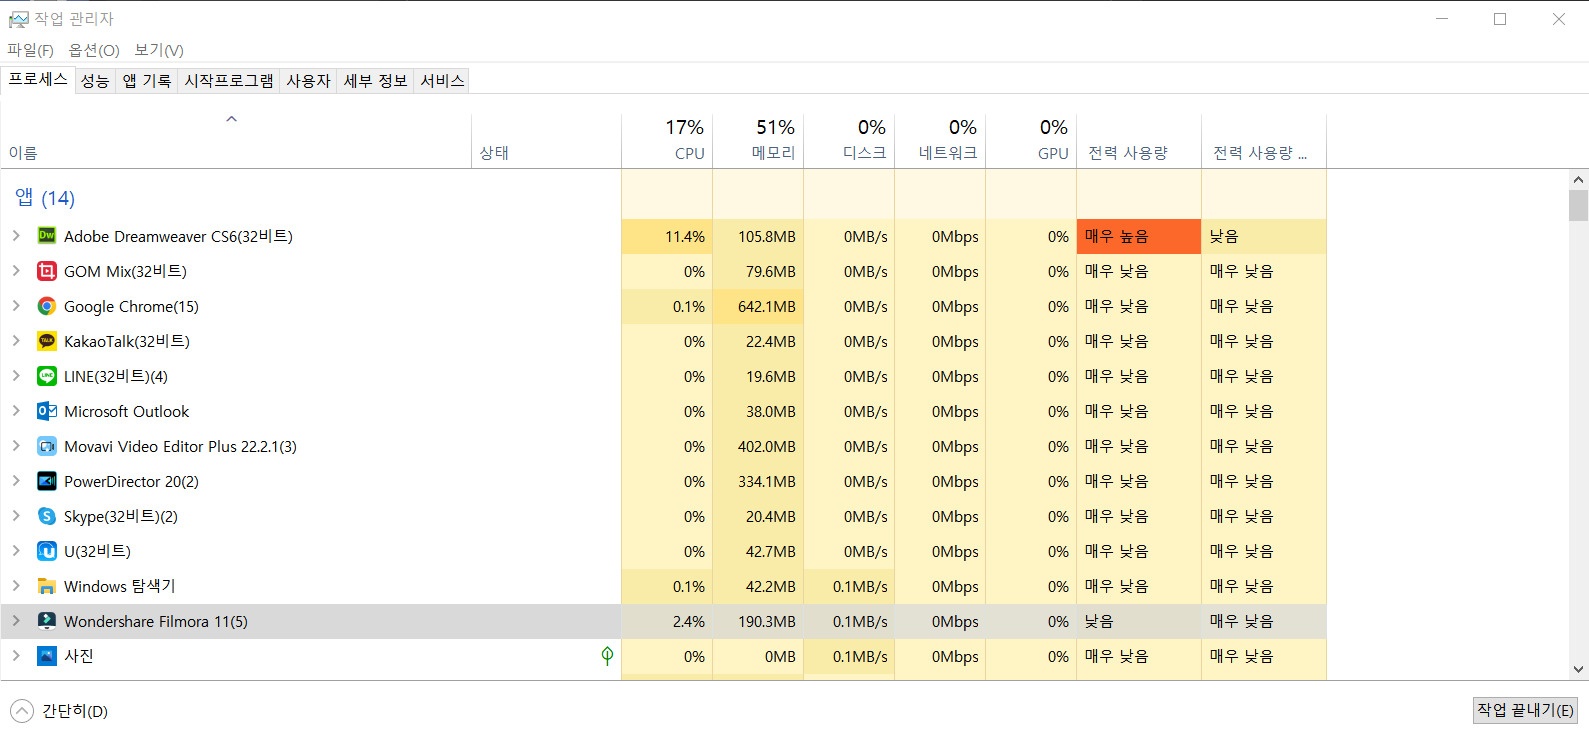Expand the Skype(32비트)(2) process group
This screenshot has height=741, width=1589.
tap(16, 516)
